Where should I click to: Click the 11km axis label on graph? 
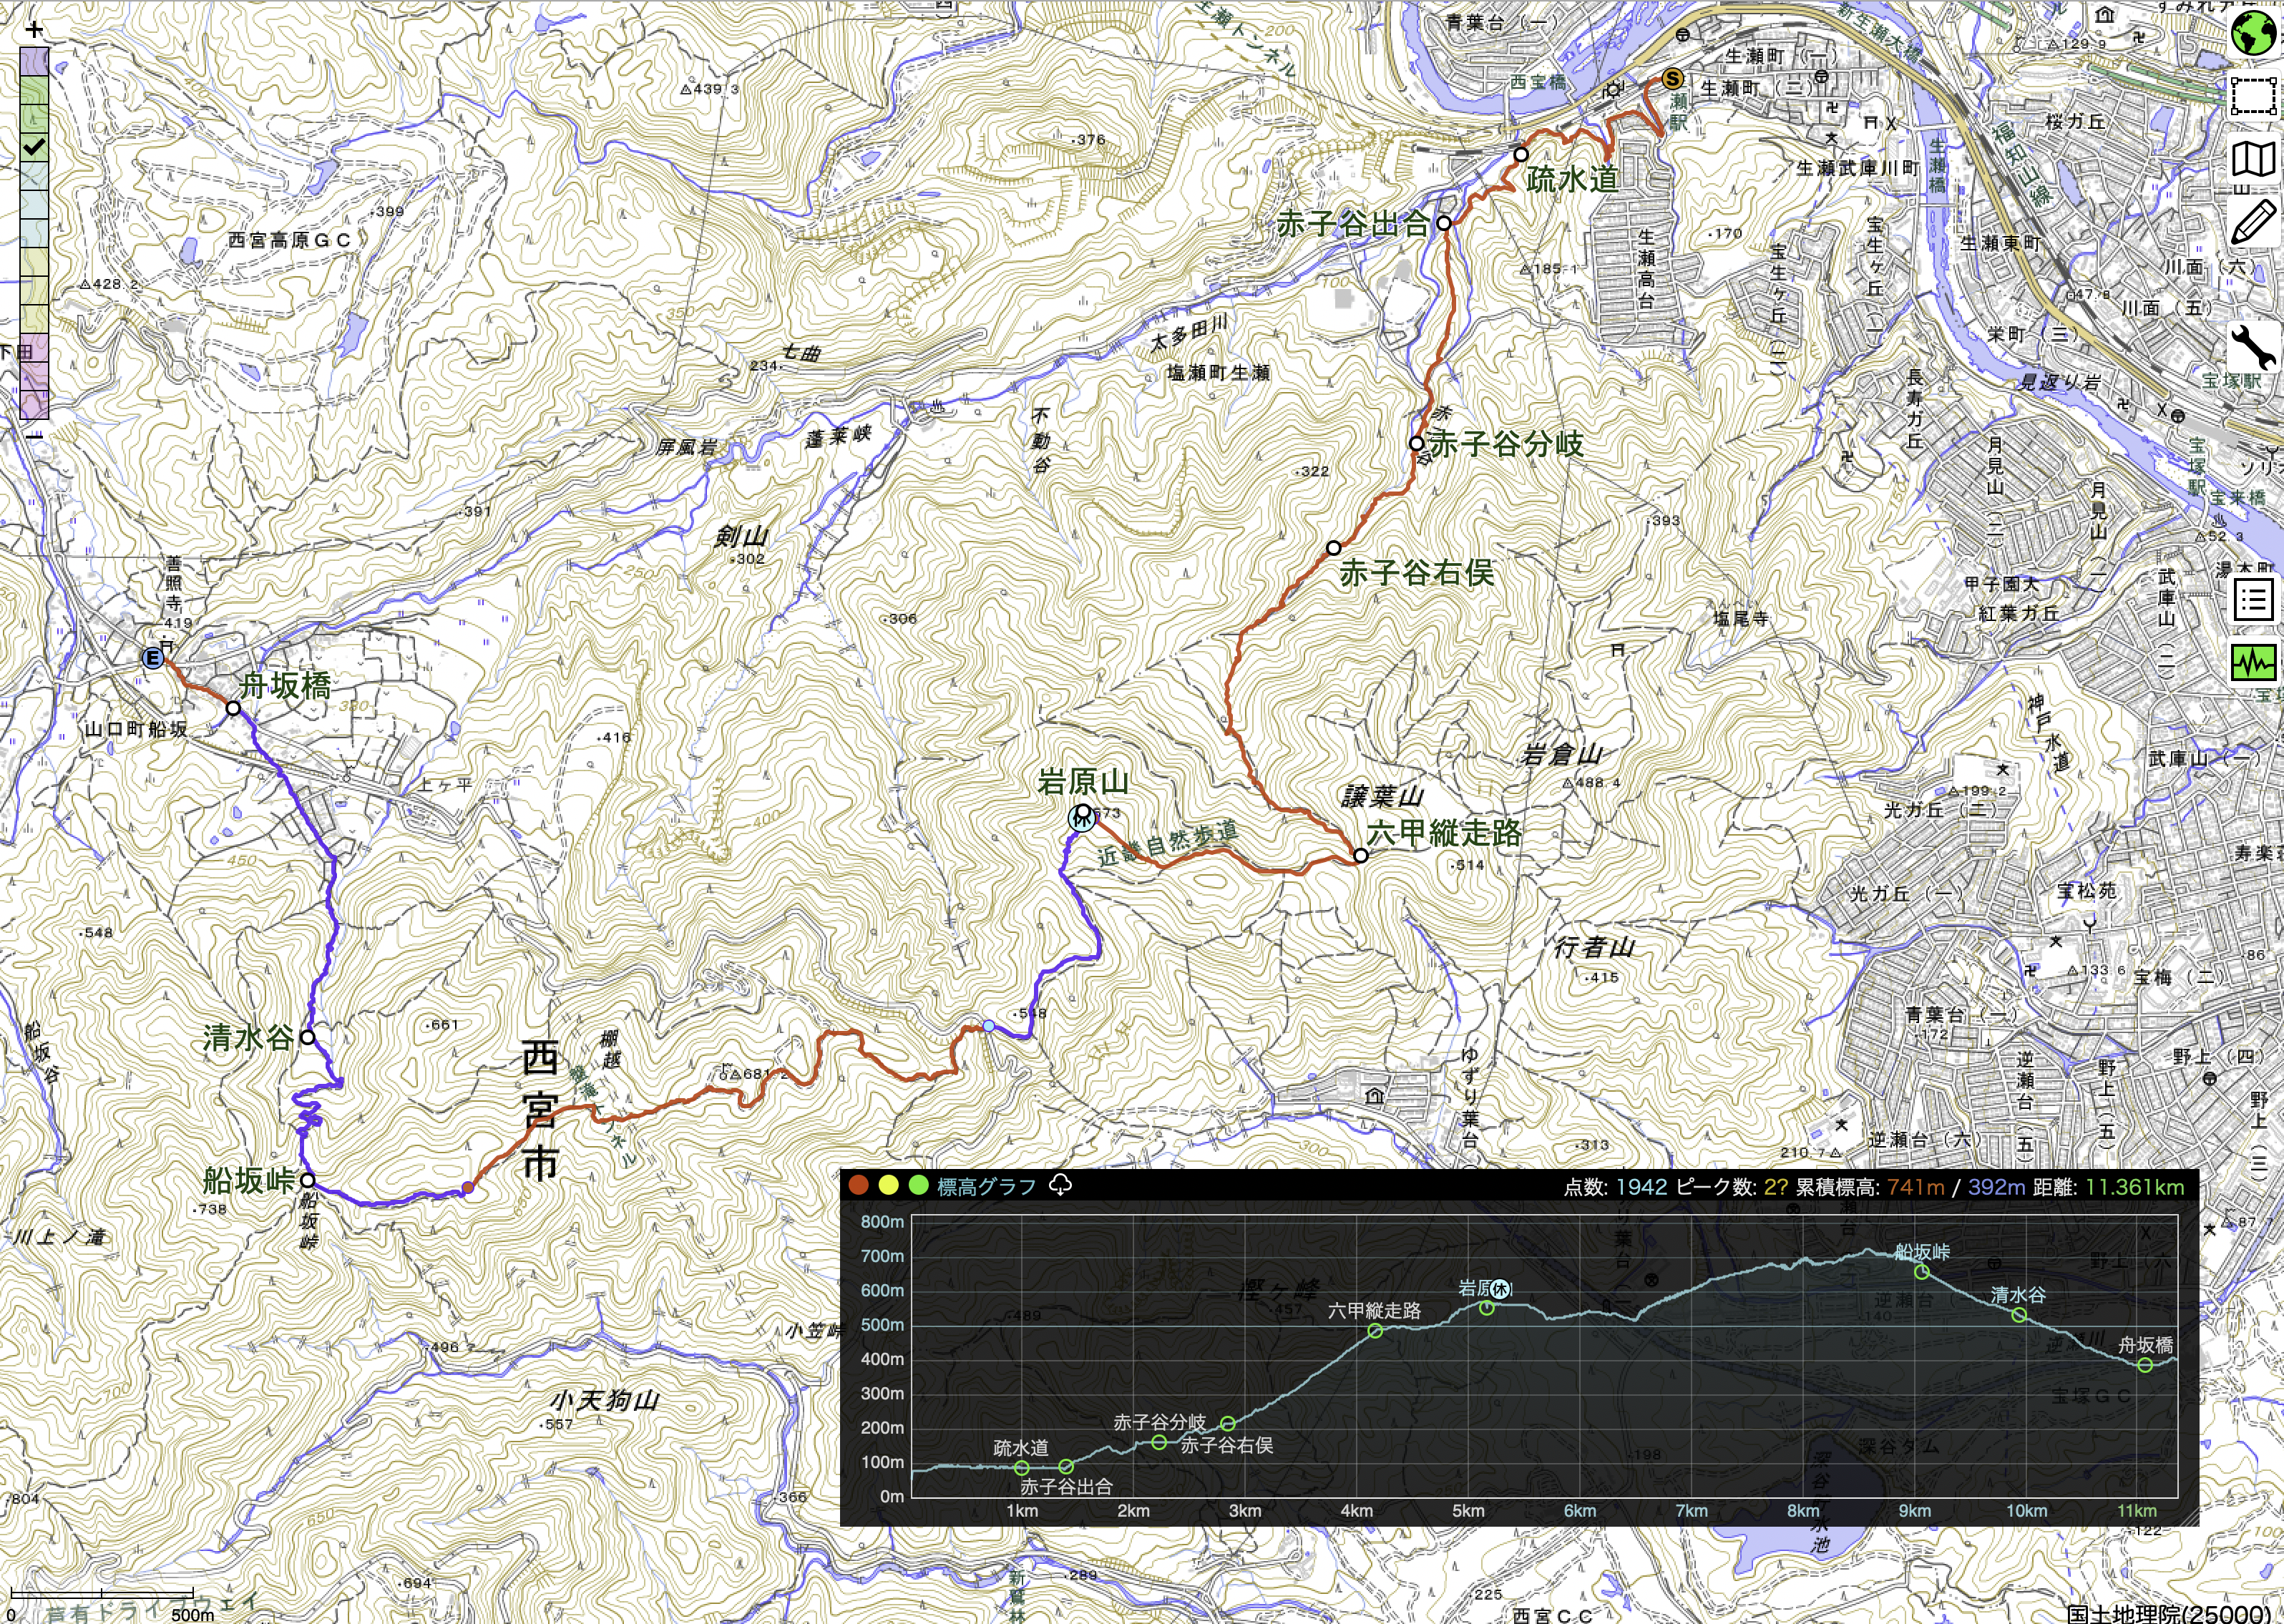tap(2137, 1510)
